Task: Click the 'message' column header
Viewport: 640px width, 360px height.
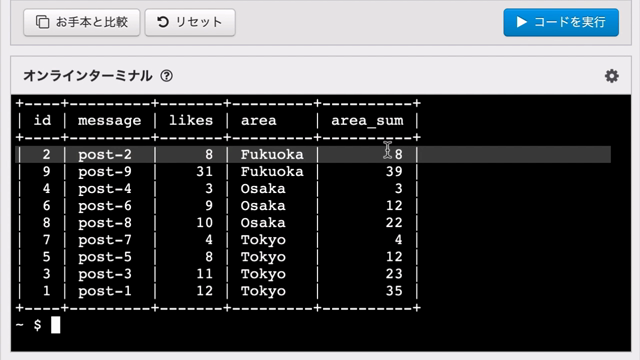Action: [x=109, y=121]
